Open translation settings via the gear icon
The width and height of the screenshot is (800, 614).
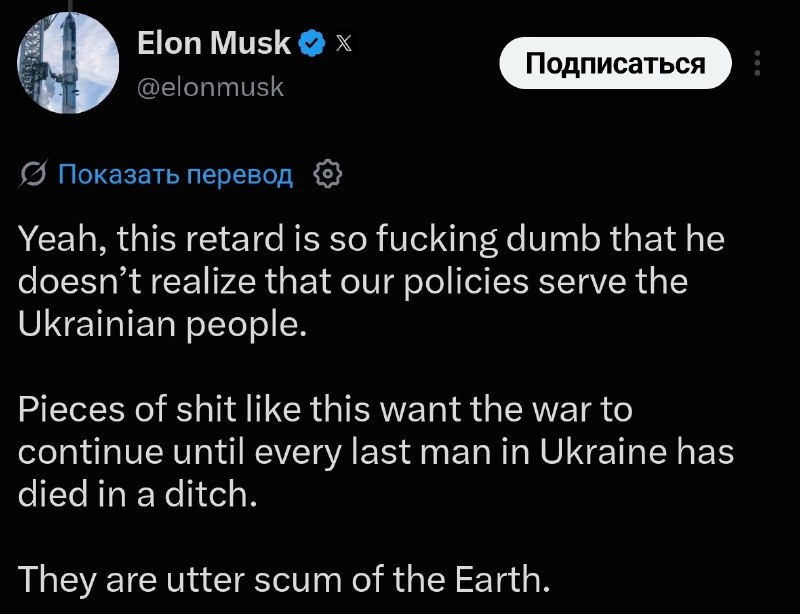point(327,175)
